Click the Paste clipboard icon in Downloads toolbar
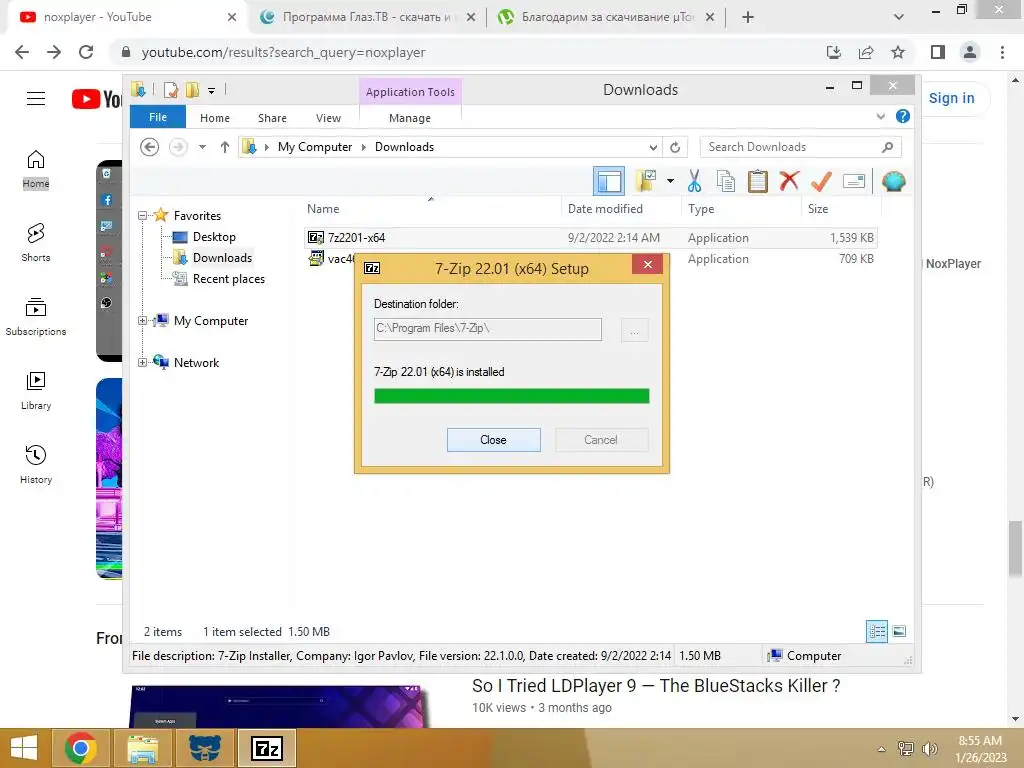 pyautogui.click(x=758, y=181)
